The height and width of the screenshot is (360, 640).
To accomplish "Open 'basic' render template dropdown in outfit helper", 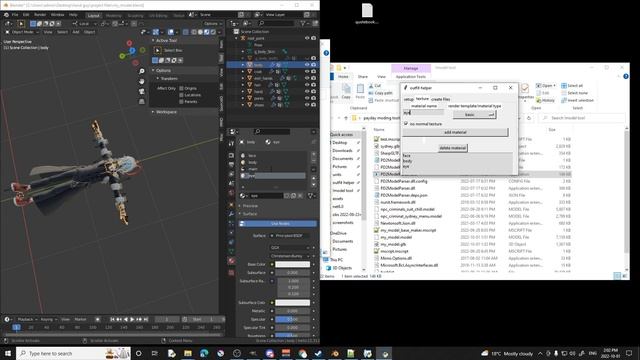I will pyautogui.click(x=474, y=115).
